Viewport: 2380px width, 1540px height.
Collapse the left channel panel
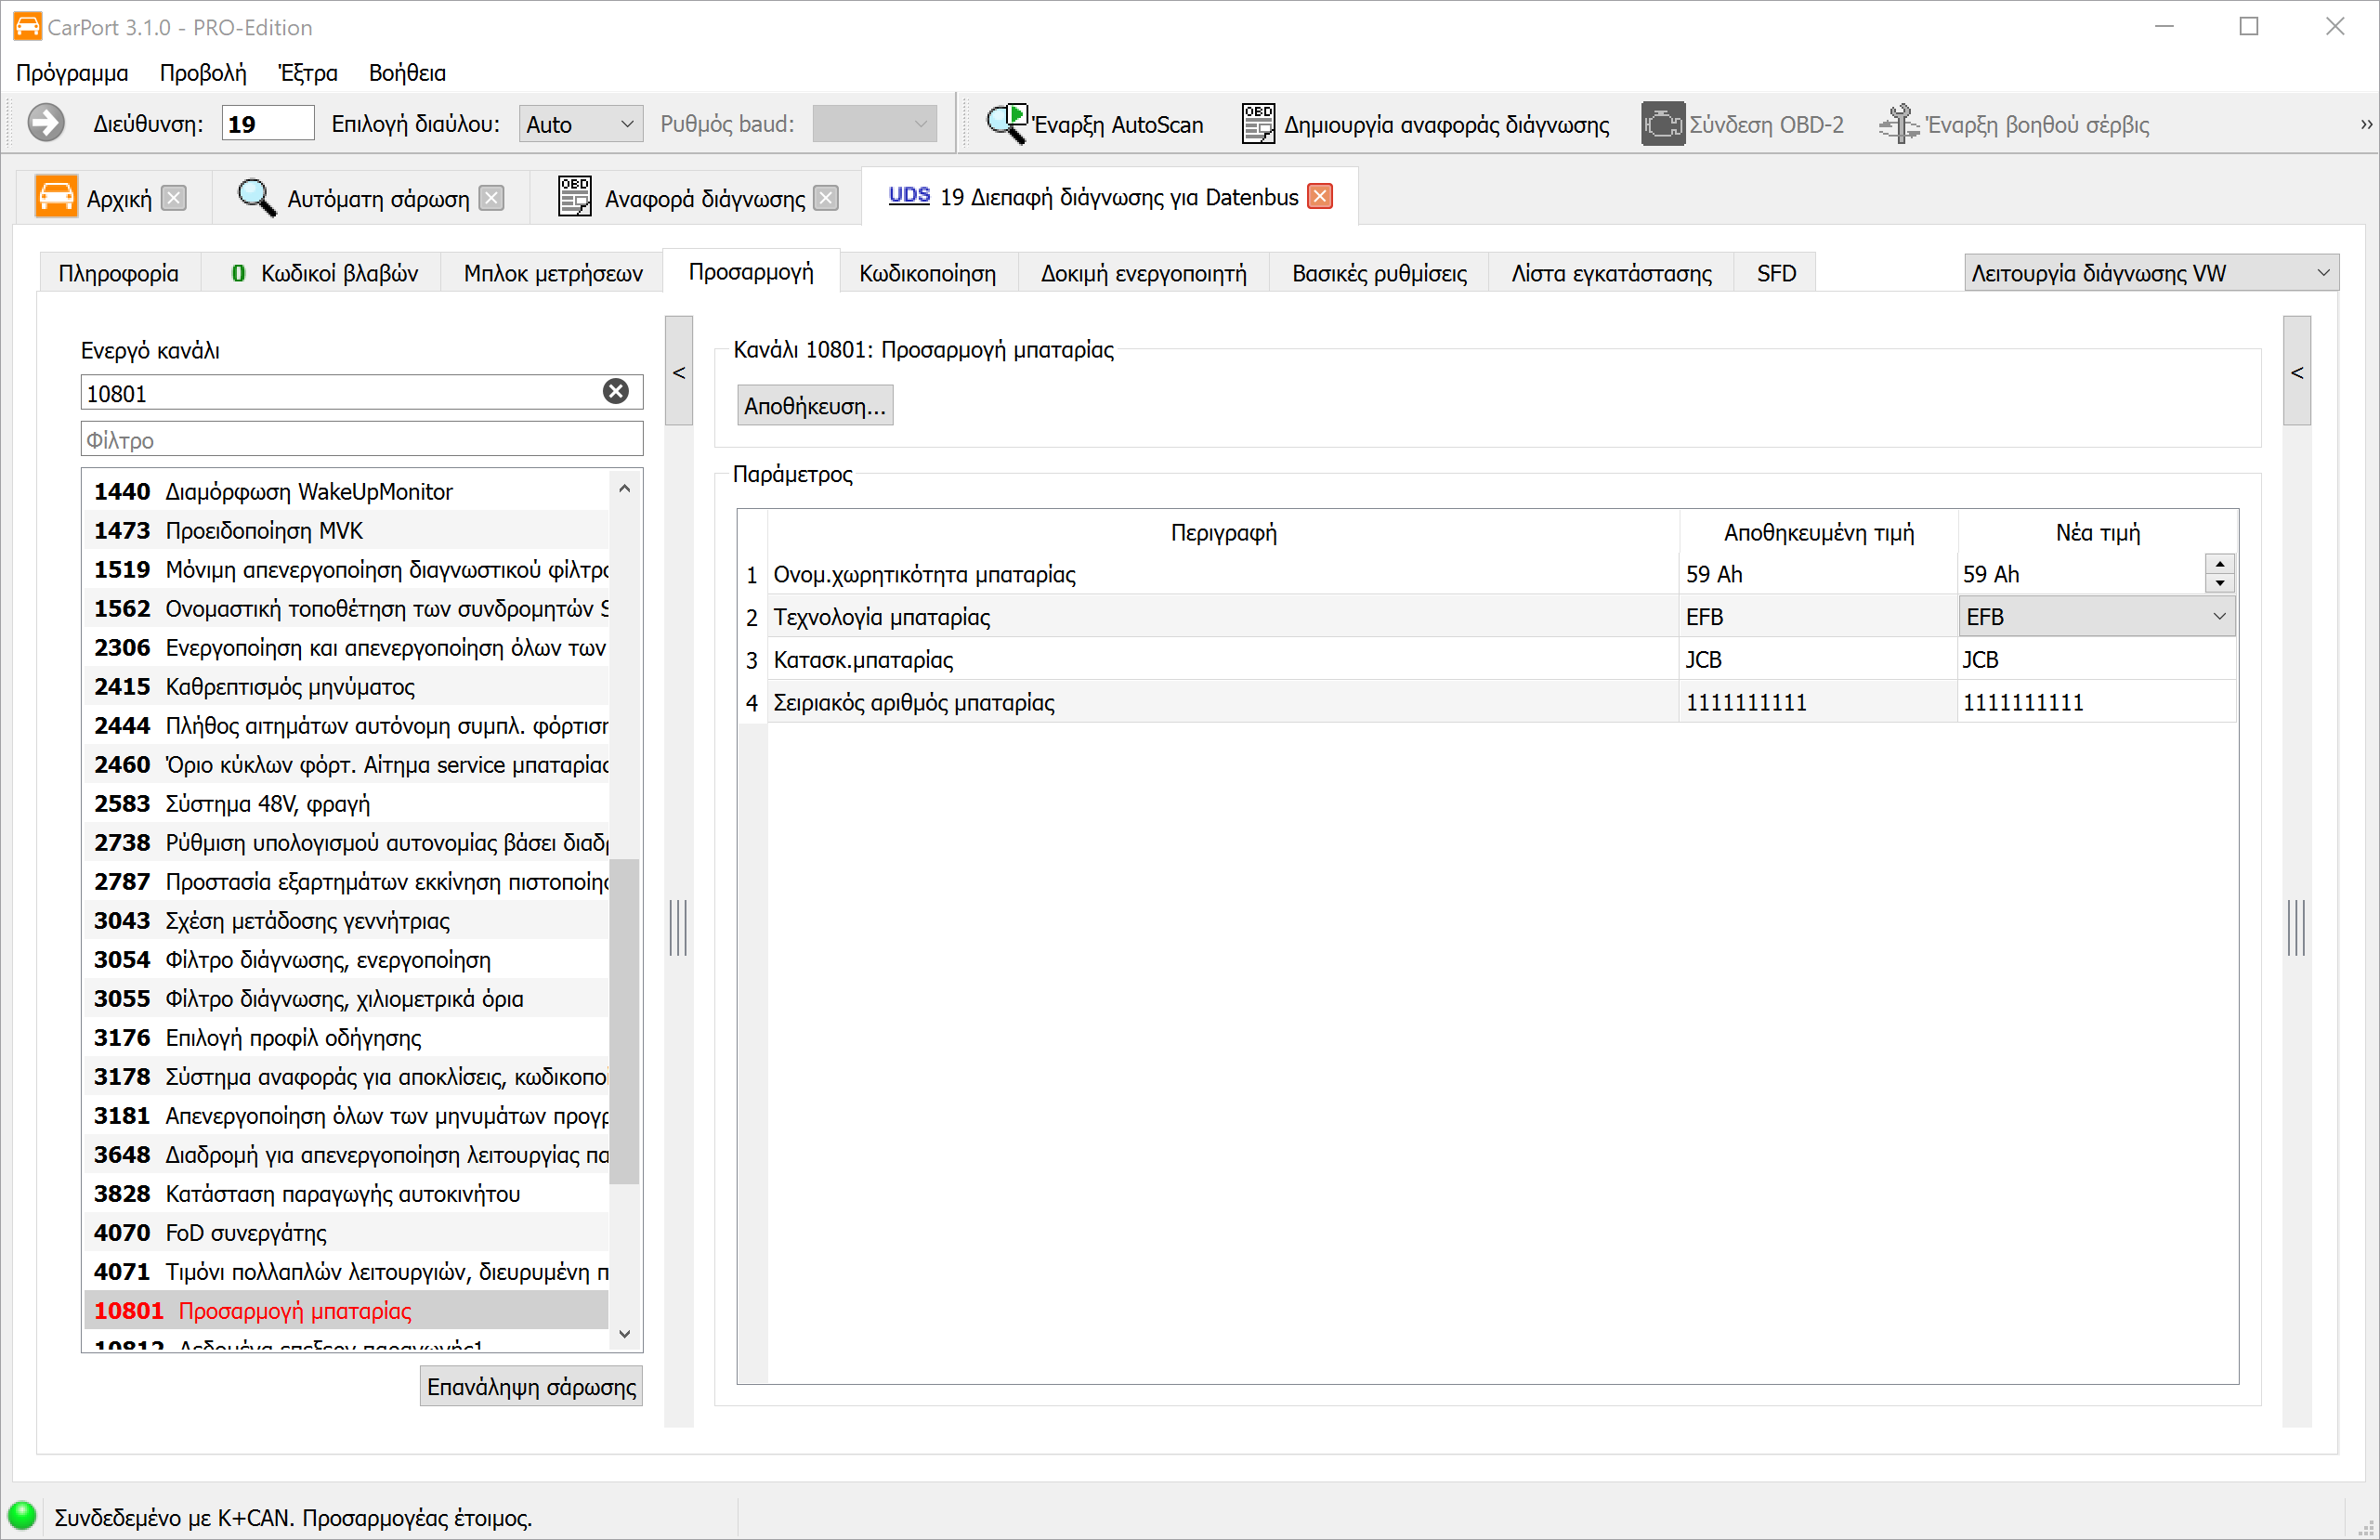click(x=679, y=372)
